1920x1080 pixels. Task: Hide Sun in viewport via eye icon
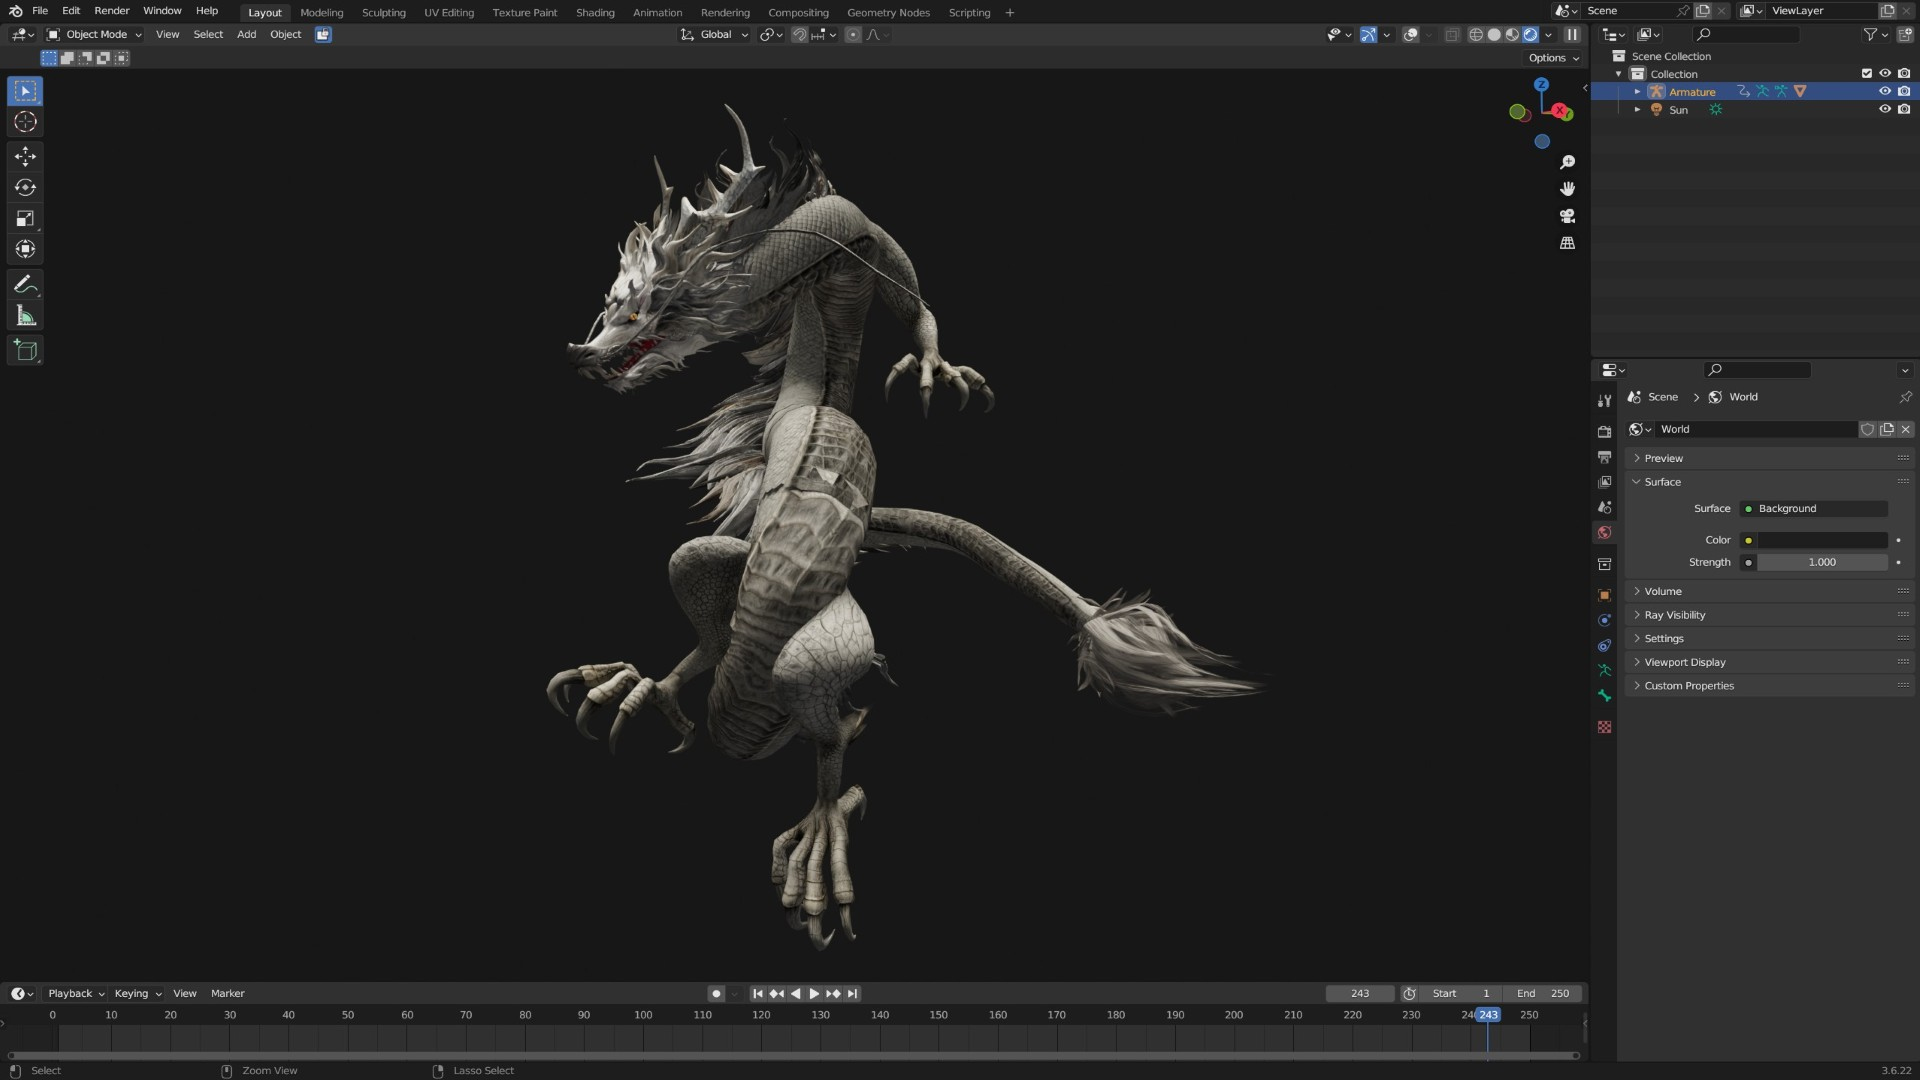pos(1884,109)
